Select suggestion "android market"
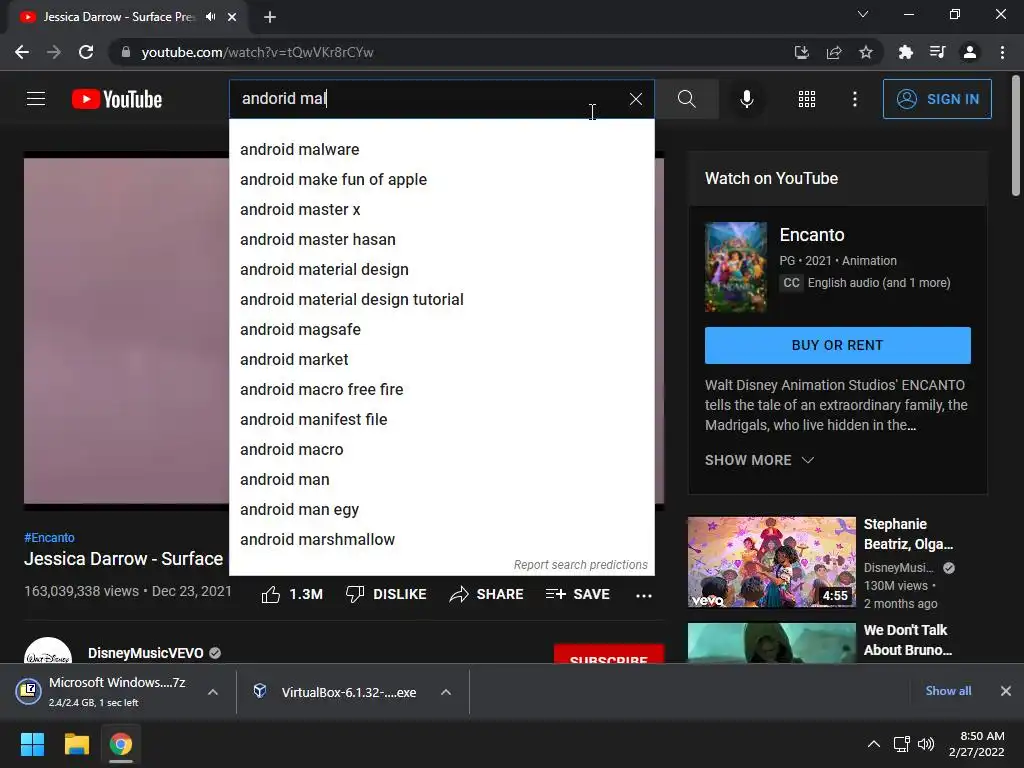Image resolution: width=1024 pixels, height=768 pixels. pos(441,360)
